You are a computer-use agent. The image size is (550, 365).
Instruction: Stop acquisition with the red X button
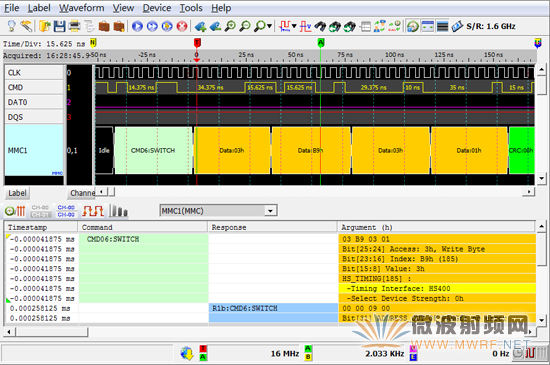point(182,26)
